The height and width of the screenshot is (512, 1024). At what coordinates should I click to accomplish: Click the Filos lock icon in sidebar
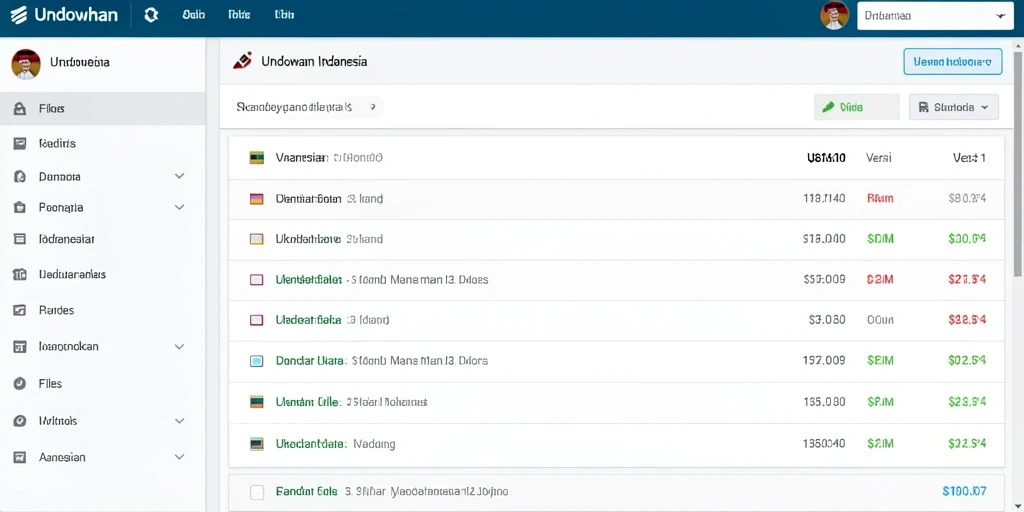click(x=20, y=108)
